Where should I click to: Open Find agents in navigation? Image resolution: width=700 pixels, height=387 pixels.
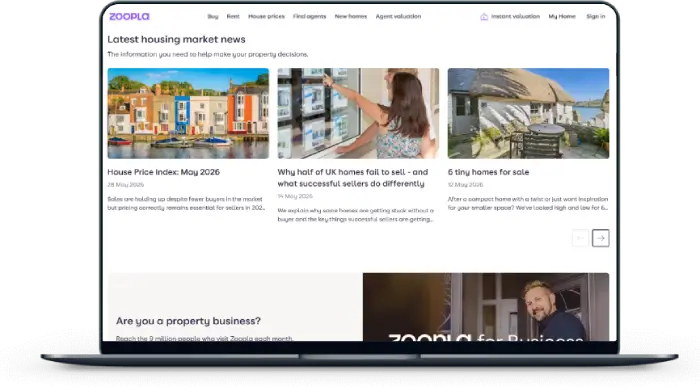click(x=309, y=17)
